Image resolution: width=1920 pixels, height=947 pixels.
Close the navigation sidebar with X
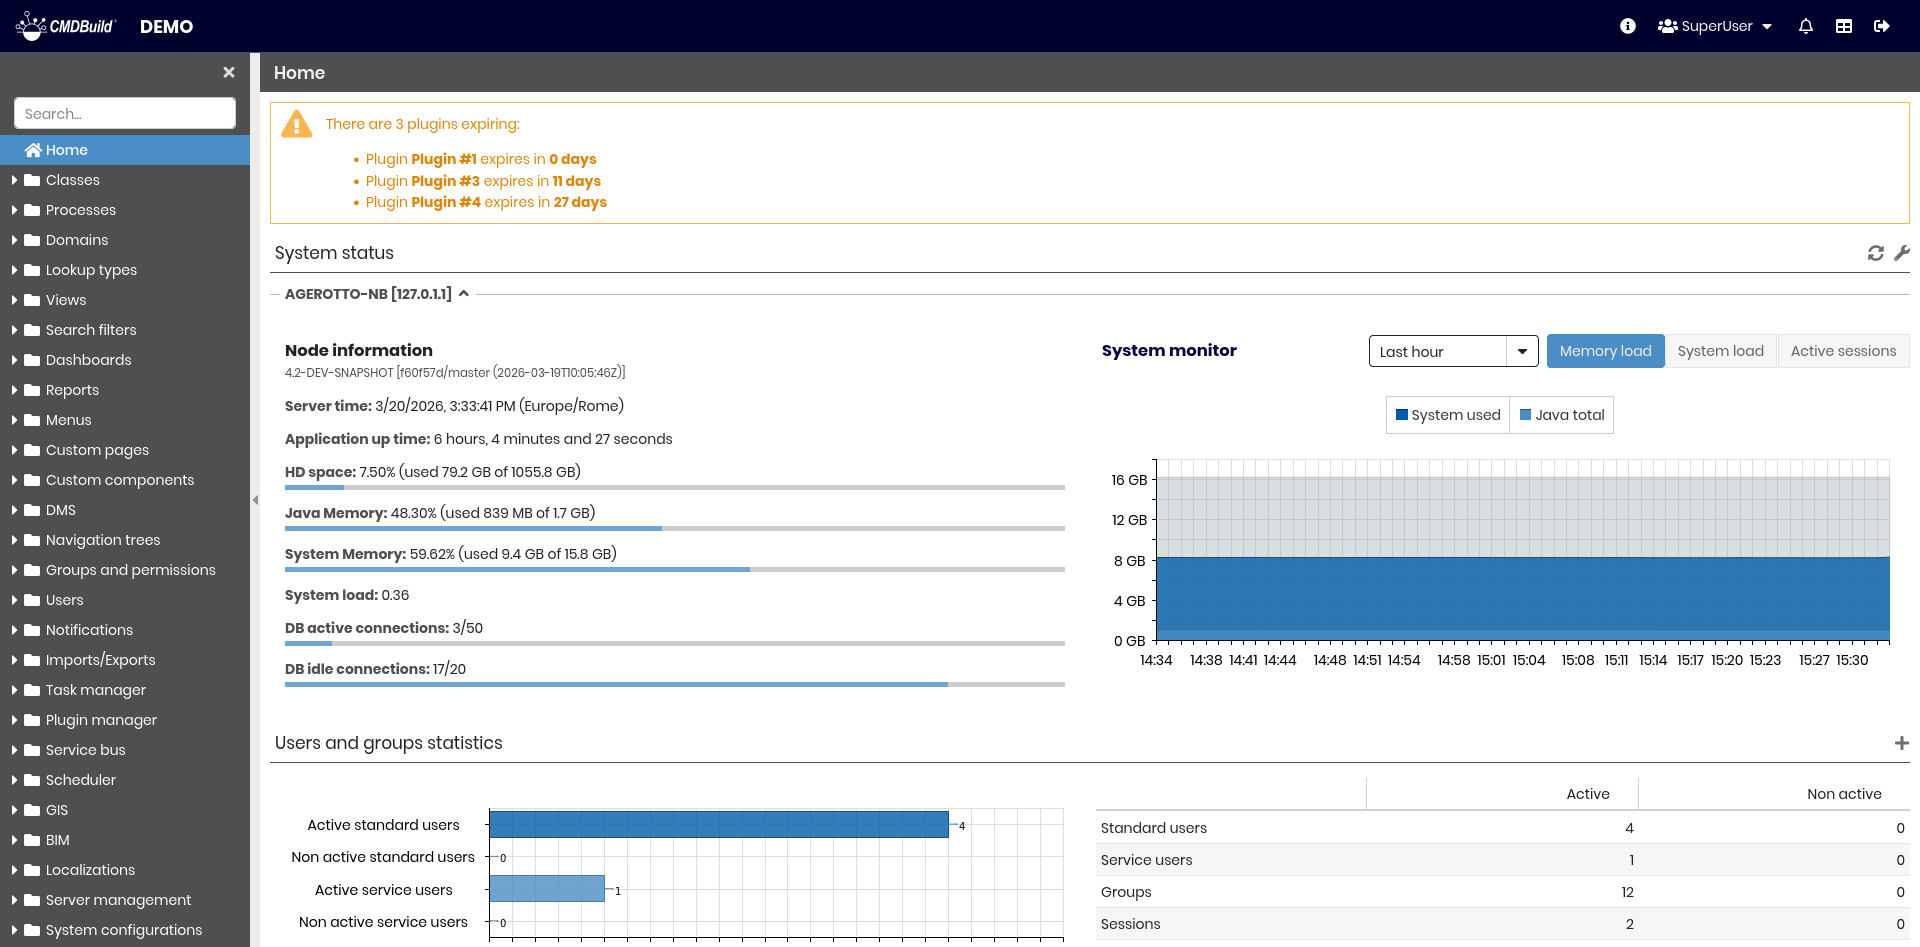[229, 72]
